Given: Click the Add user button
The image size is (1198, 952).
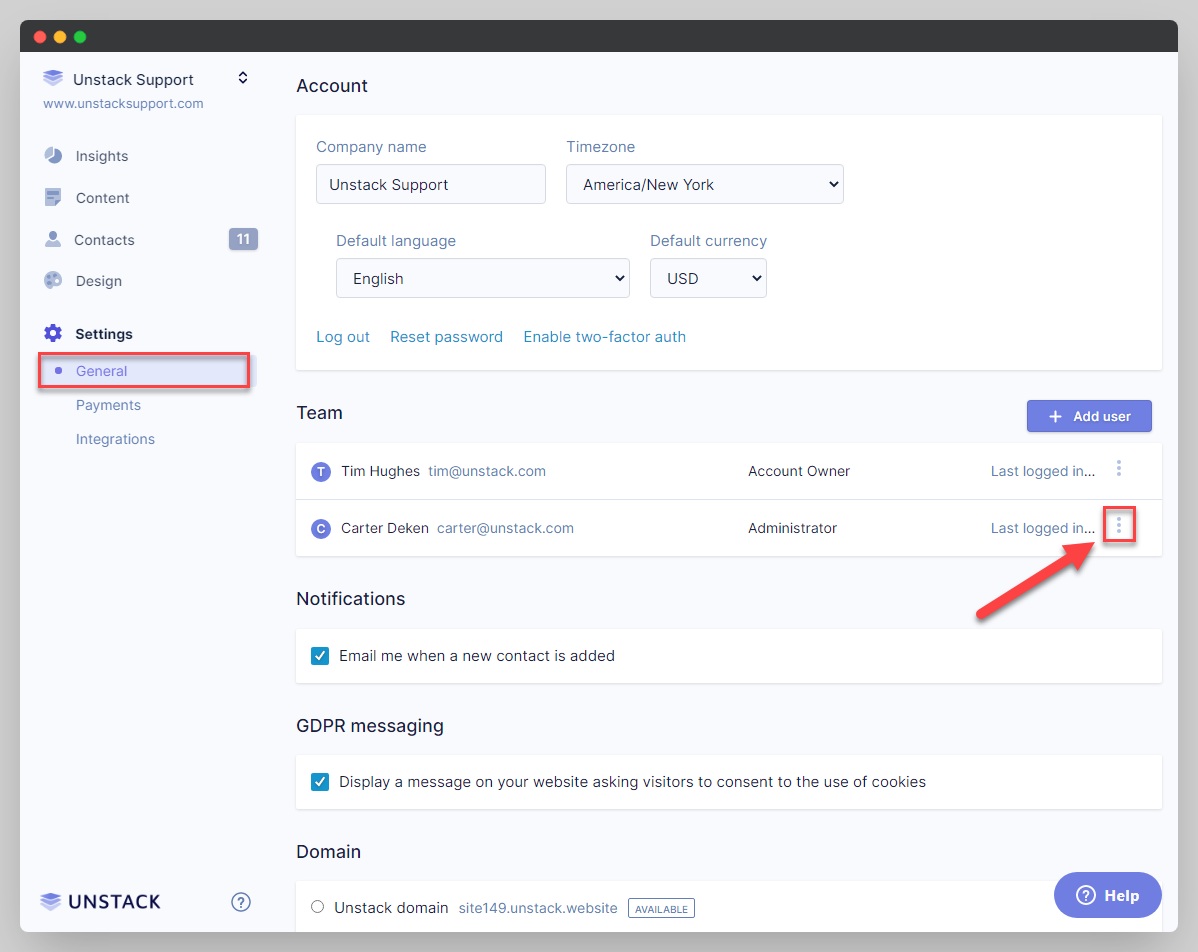Looking at the screenshot, I should coord(1089,416).
